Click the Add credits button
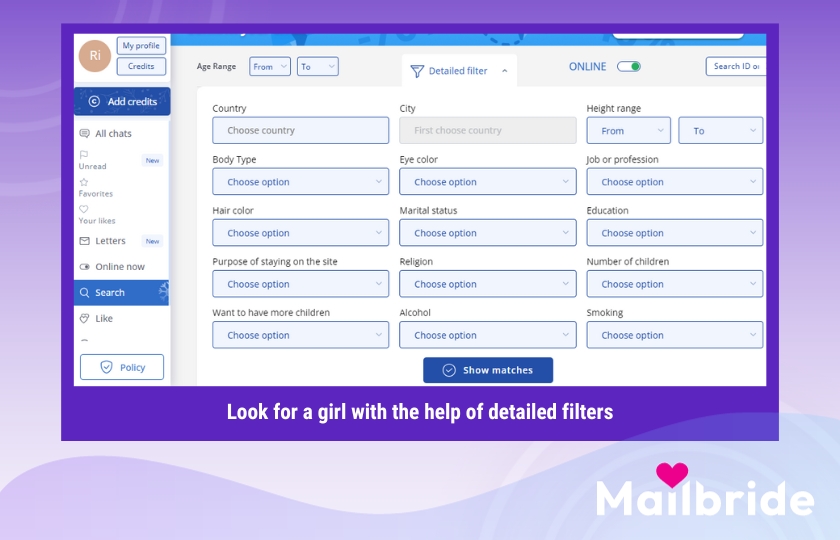 [x=122, y=101]
